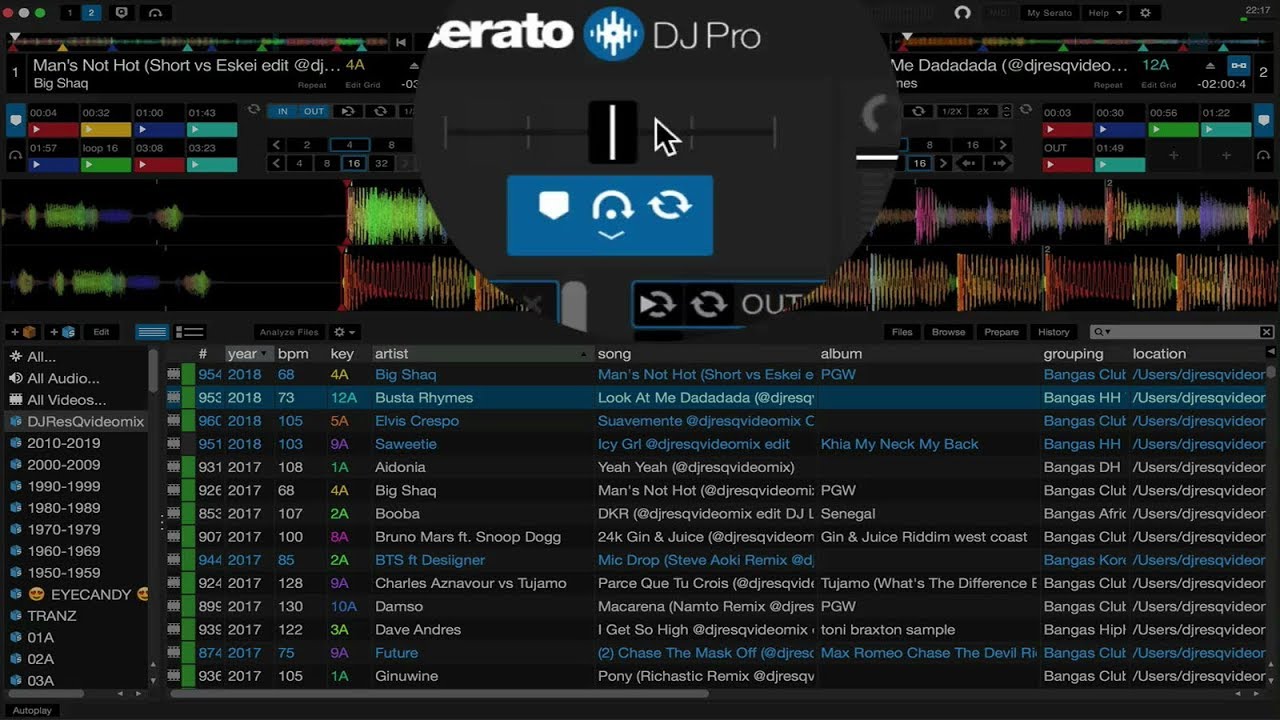Toggle Autoplay at the bottom
The height and width of the screenshot is (720, 1280).
[32, 710]
